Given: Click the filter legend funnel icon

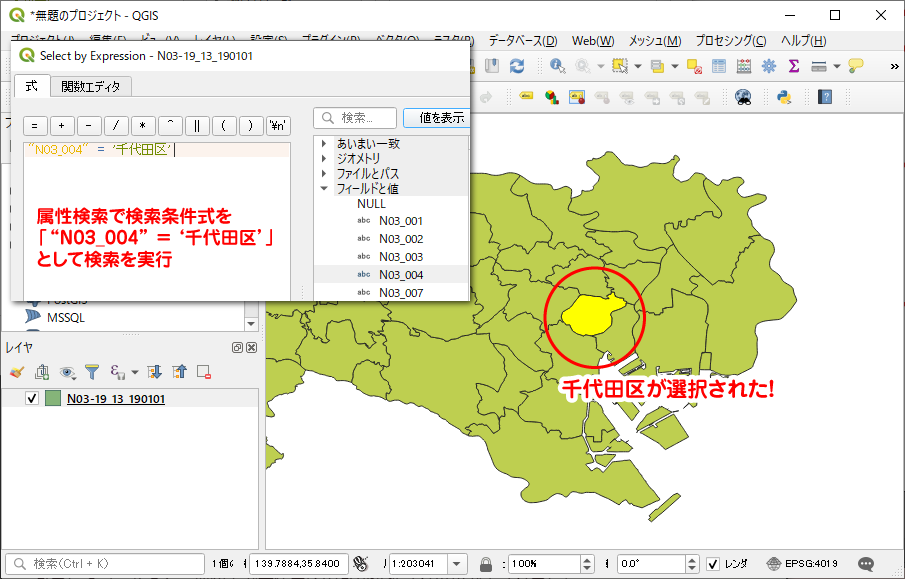Looking at the screenshot, I should (92, 372).
